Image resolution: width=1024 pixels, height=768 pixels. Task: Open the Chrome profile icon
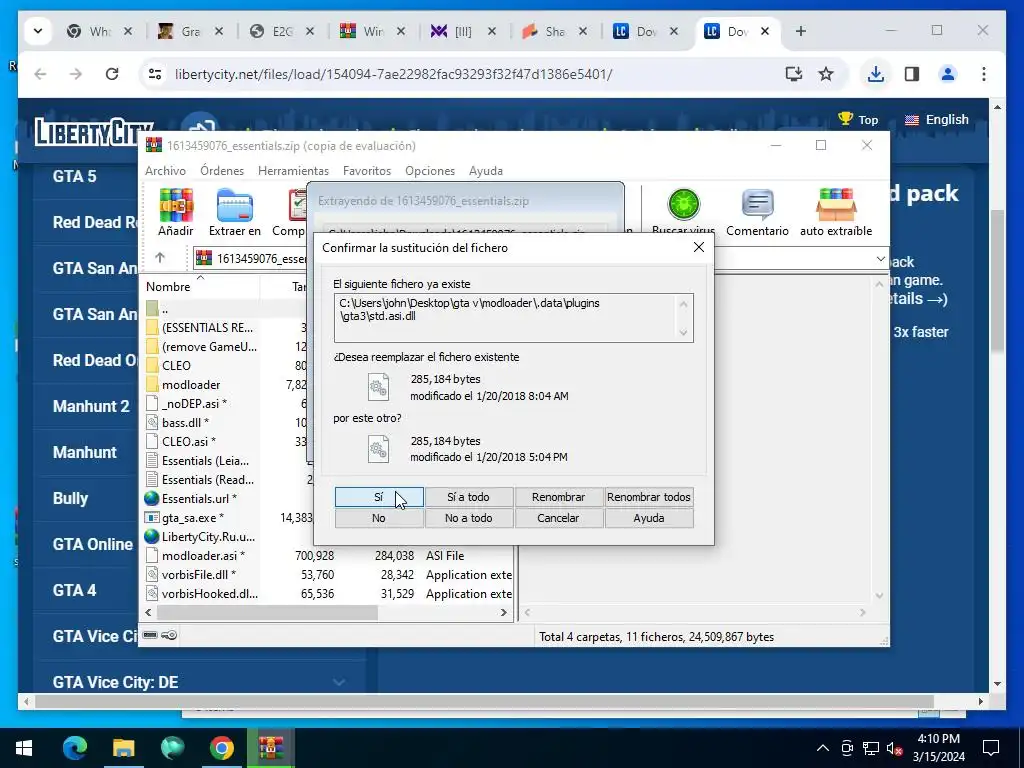click(948, 74)
